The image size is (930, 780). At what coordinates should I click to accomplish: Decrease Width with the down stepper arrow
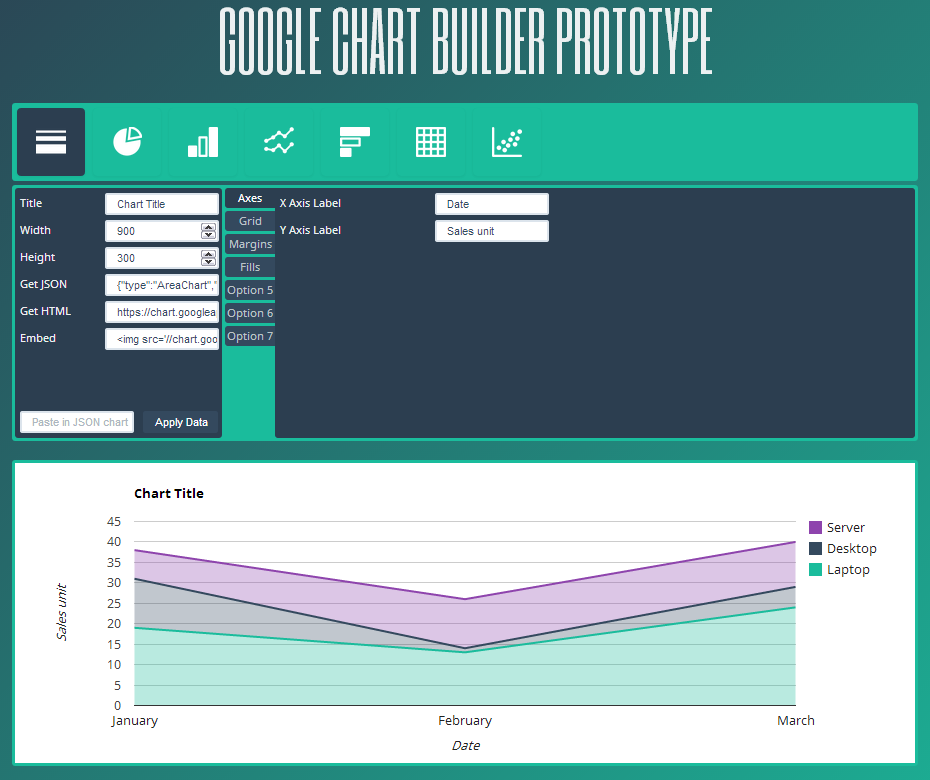pyautogui.click(x=208, y=235)
